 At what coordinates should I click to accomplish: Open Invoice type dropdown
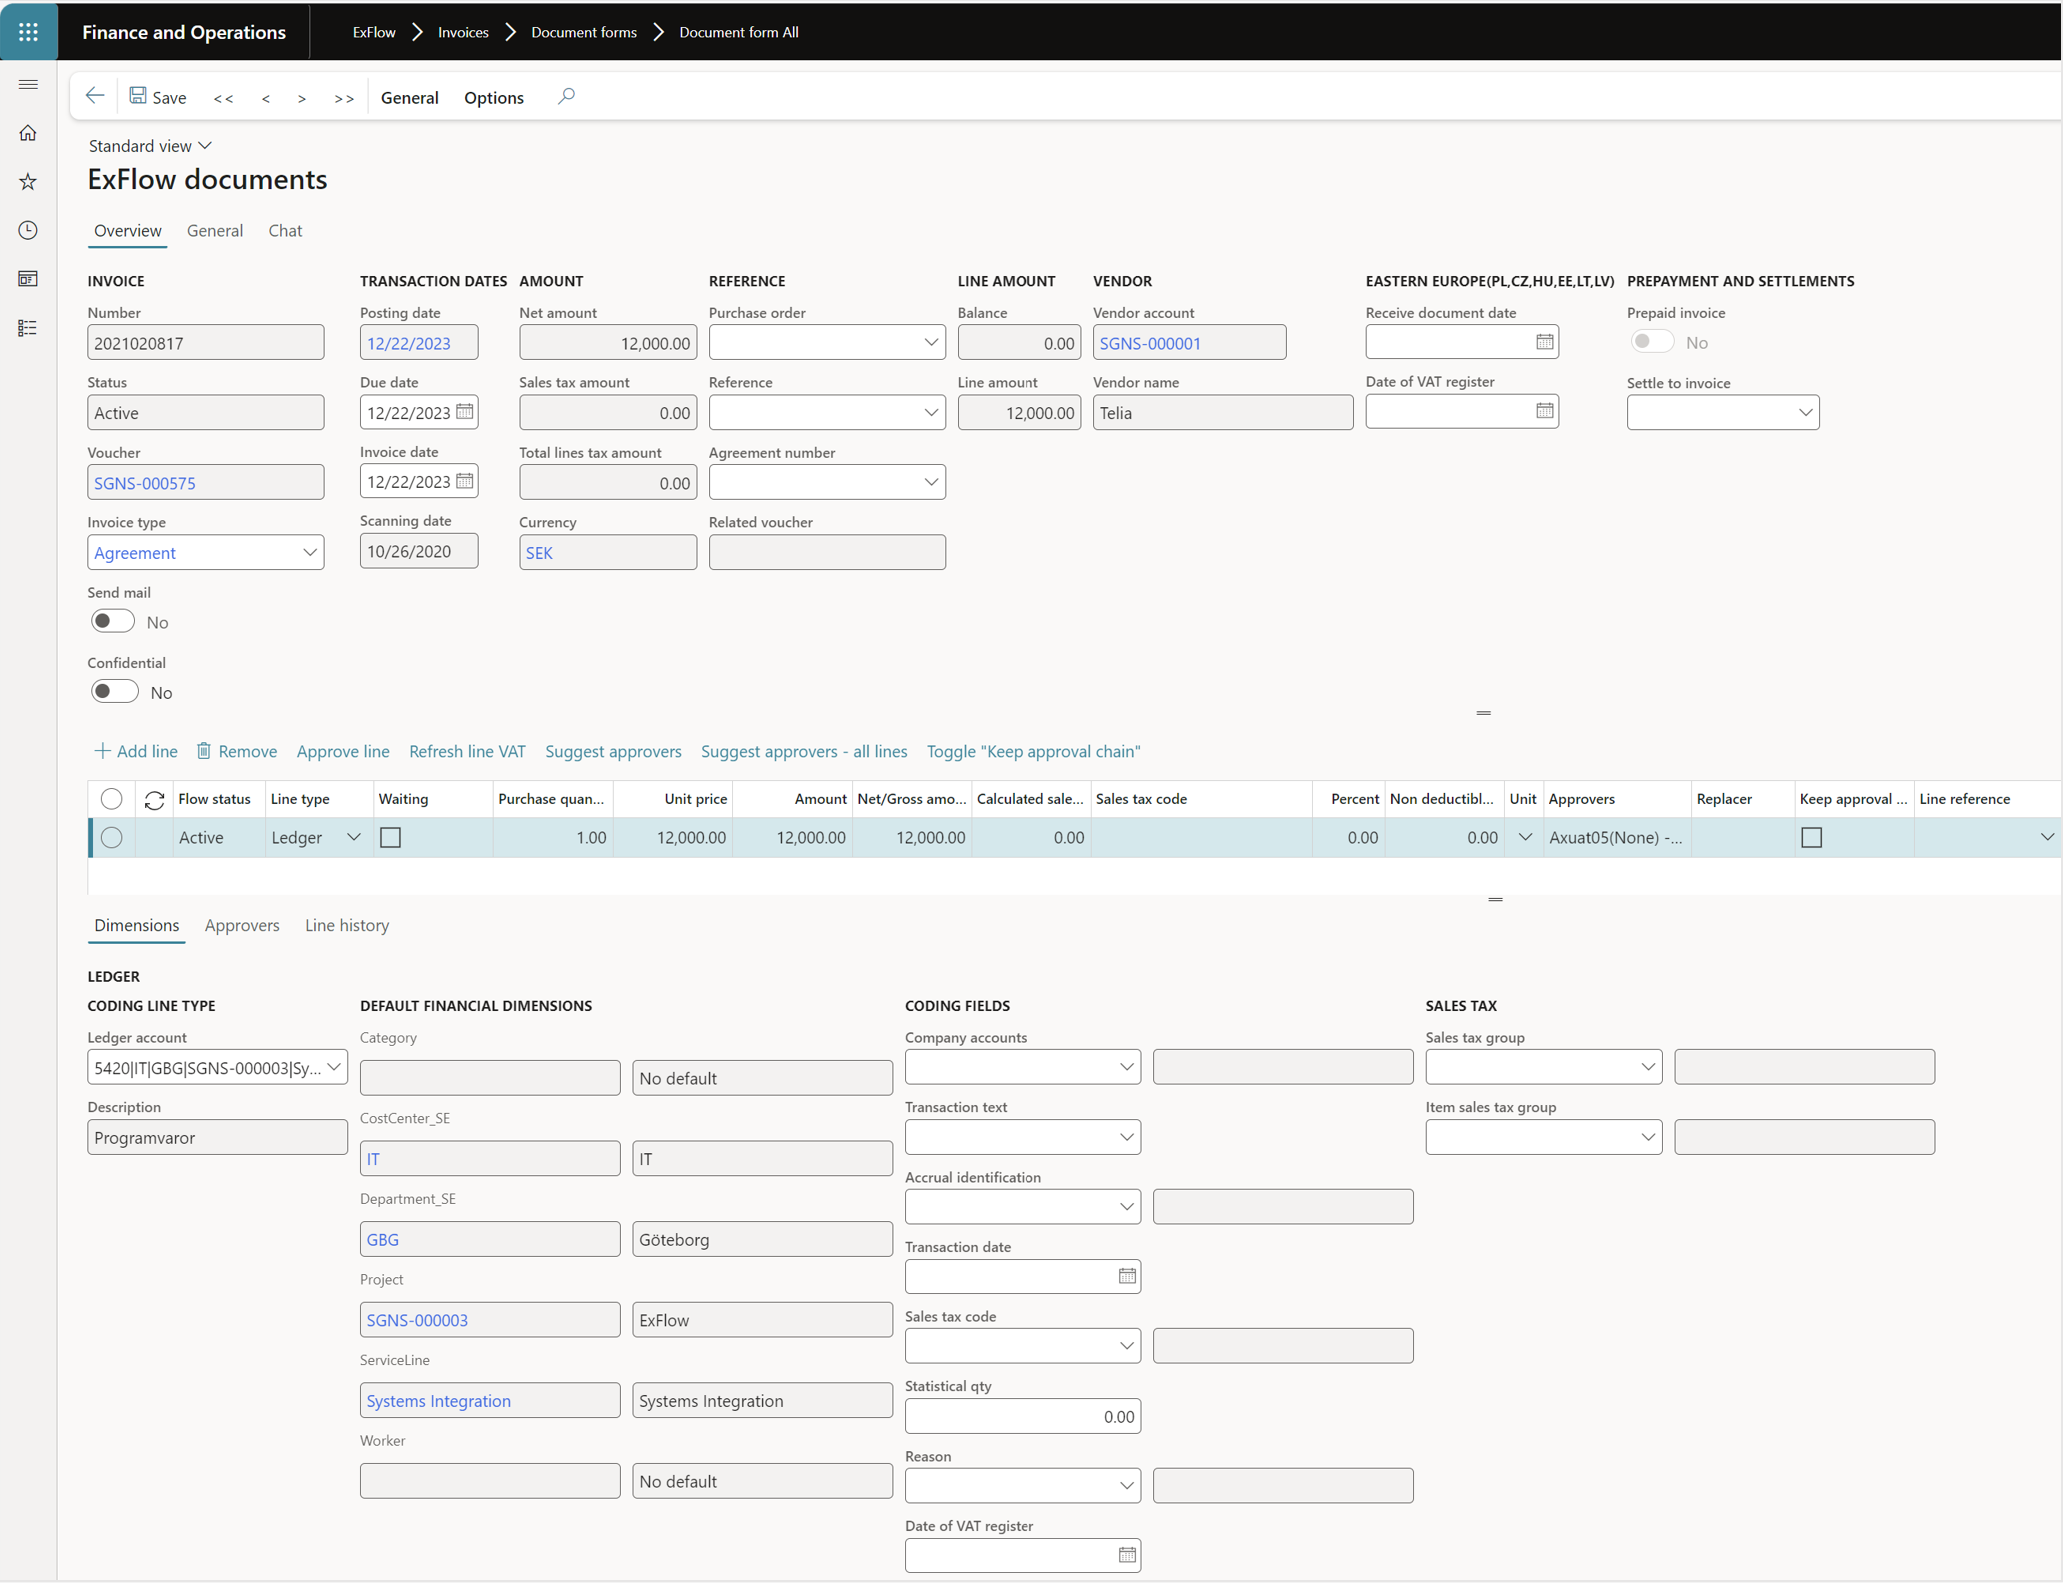point(309,552)
